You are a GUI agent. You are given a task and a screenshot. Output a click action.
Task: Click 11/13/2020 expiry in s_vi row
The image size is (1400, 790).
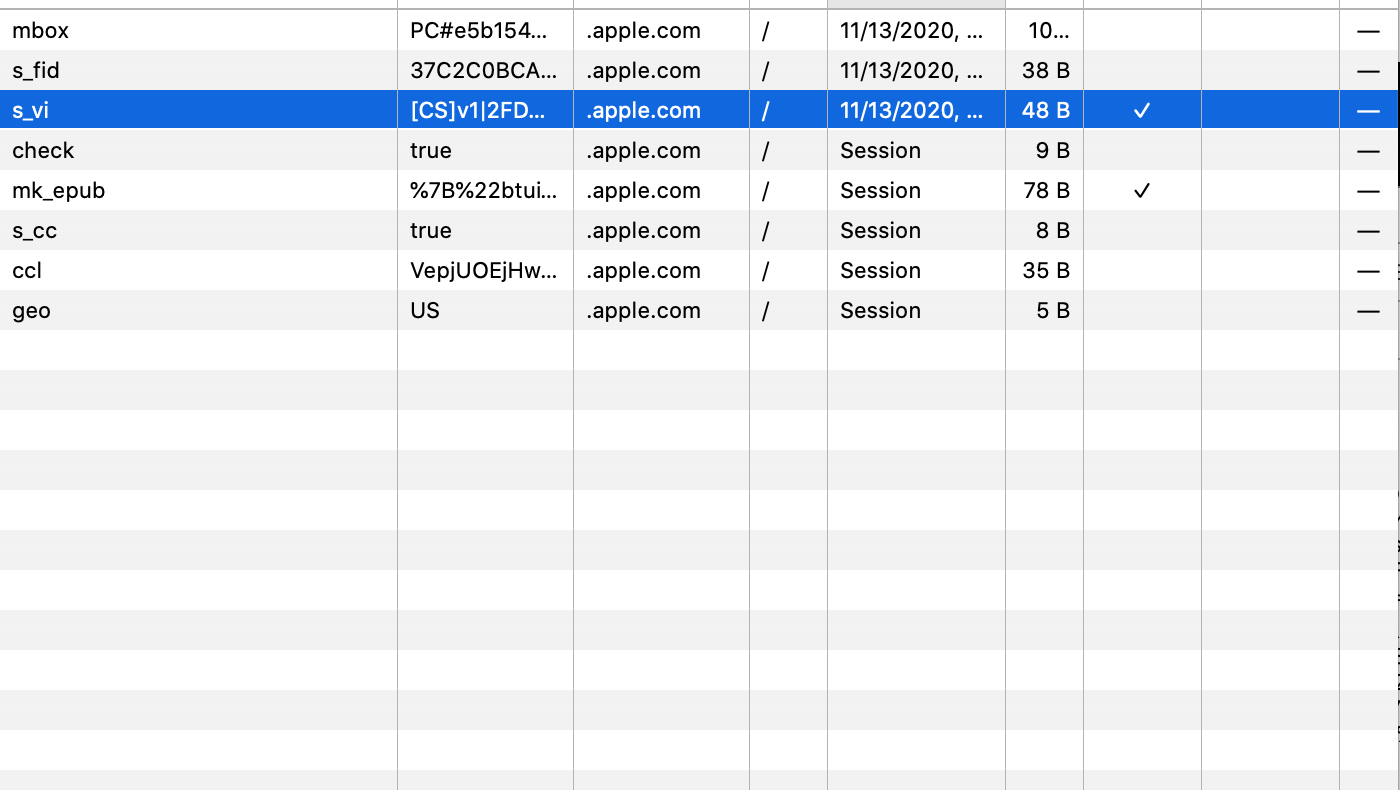tap(912, 111)
